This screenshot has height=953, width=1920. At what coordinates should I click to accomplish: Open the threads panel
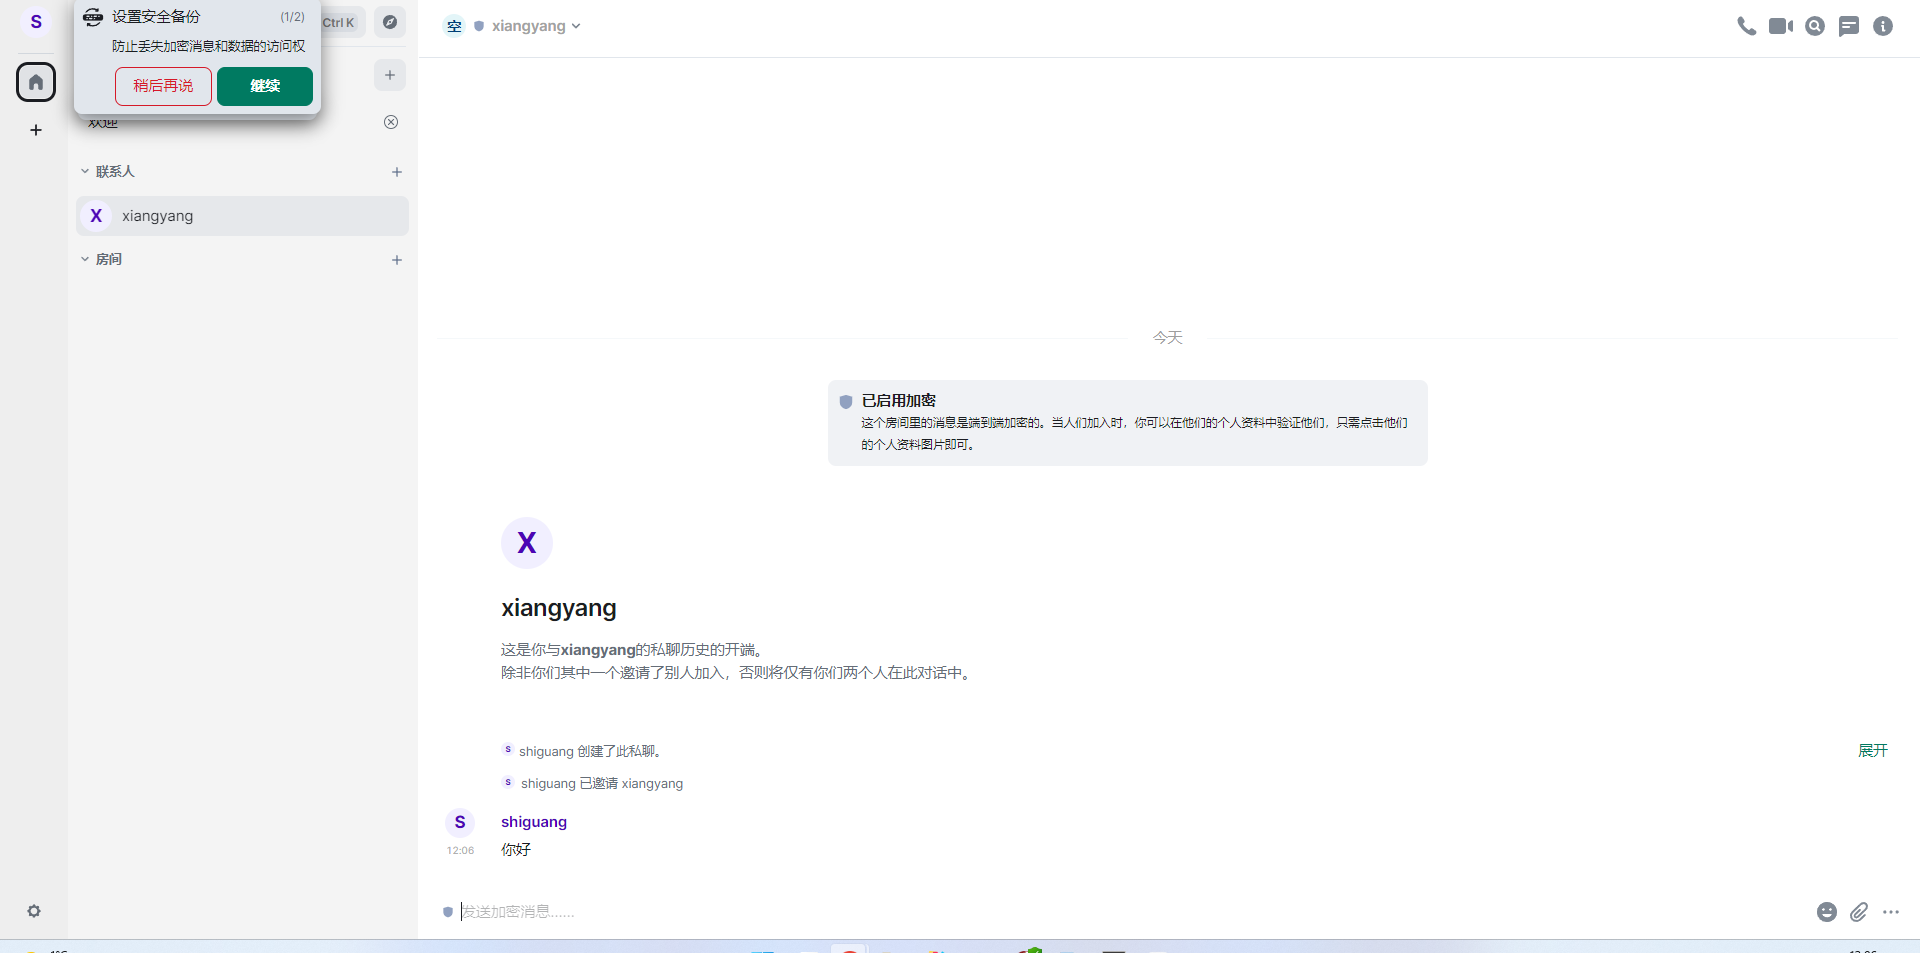pyautogui.click(x=1849, y=26)
